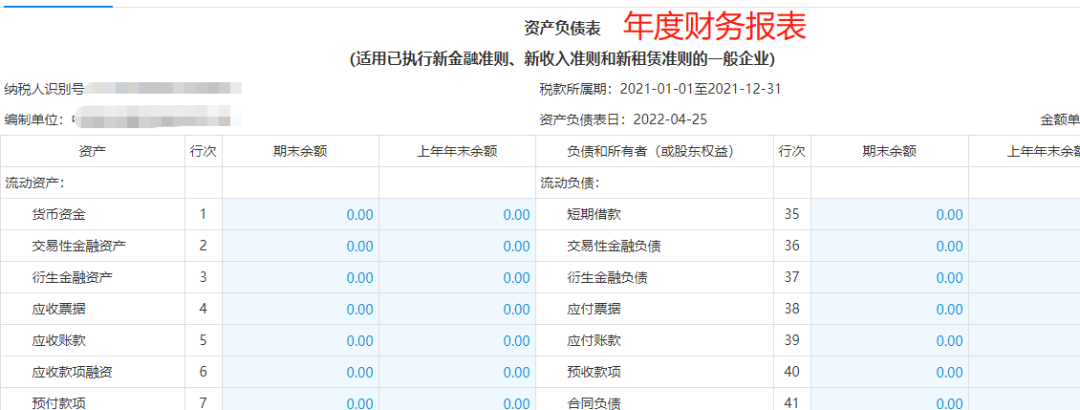Click the 纳税人识别号 label
Screen dimensions: 1080x410
(44, 89)
